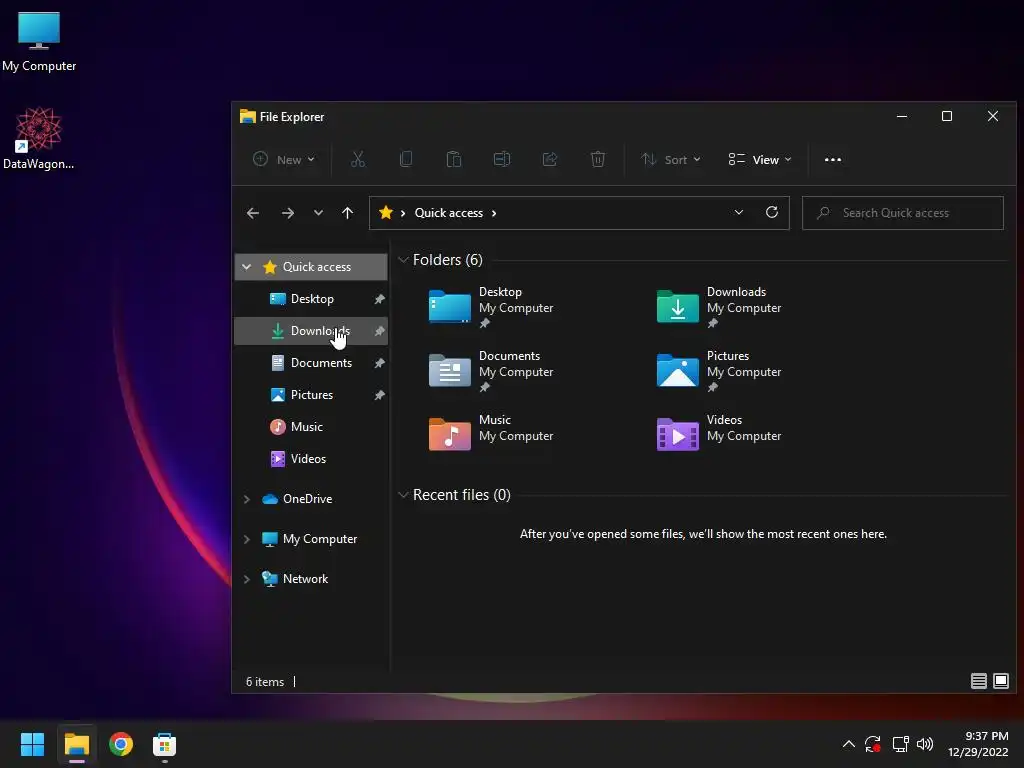The width and height of the screenshot is (1024, 768).
Task: Go back with the left arrow
Action: 253,213
